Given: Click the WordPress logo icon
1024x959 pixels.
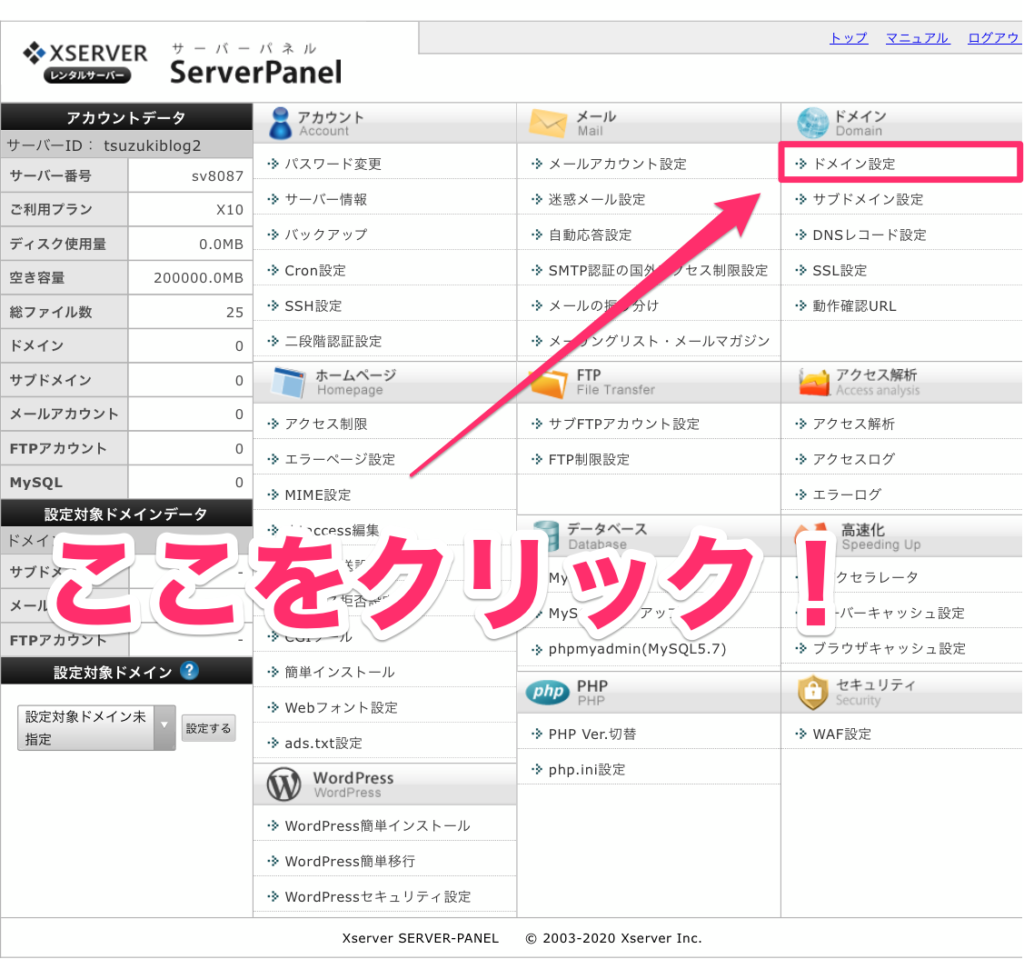Looking at the screenshot, I should pyautogui.click(x=284, y=784).
